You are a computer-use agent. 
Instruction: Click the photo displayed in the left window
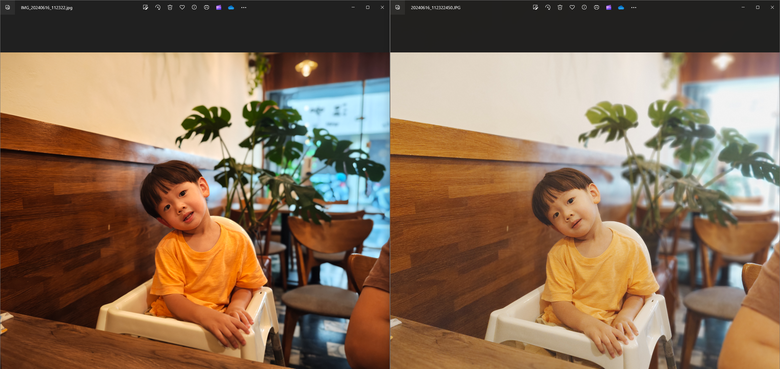pyautogui.click(x=195, y=210)
